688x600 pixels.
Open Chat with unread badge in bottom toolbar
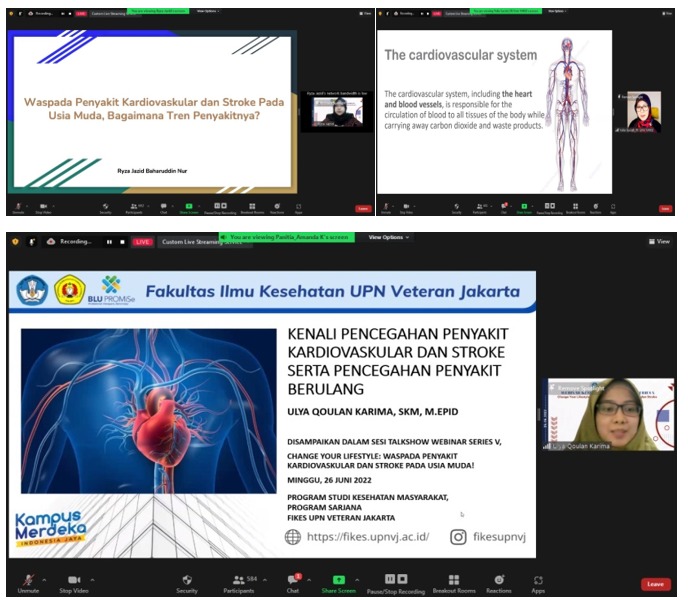point(293,581)
